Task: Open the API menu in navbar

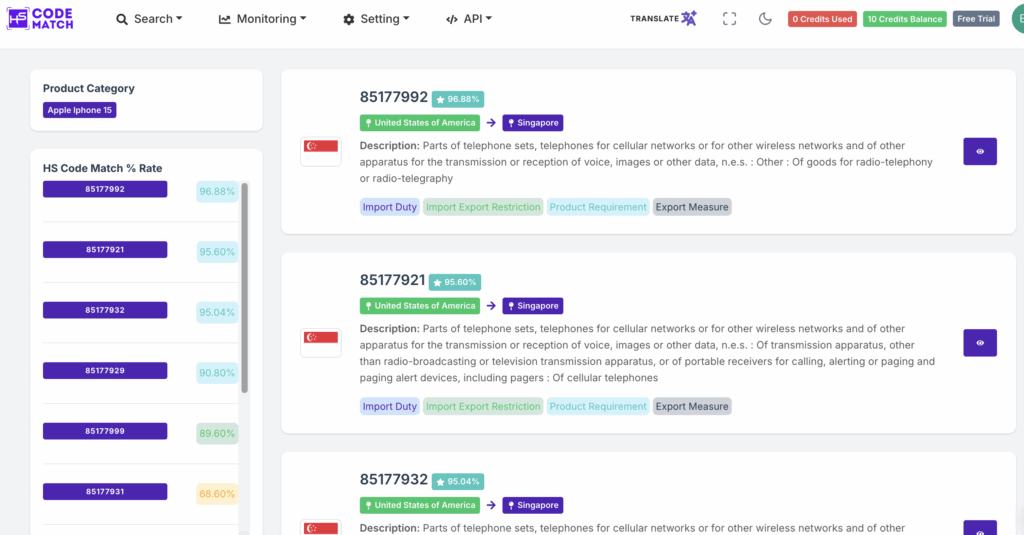Action: pyautogui.click(x=468, y=19)
